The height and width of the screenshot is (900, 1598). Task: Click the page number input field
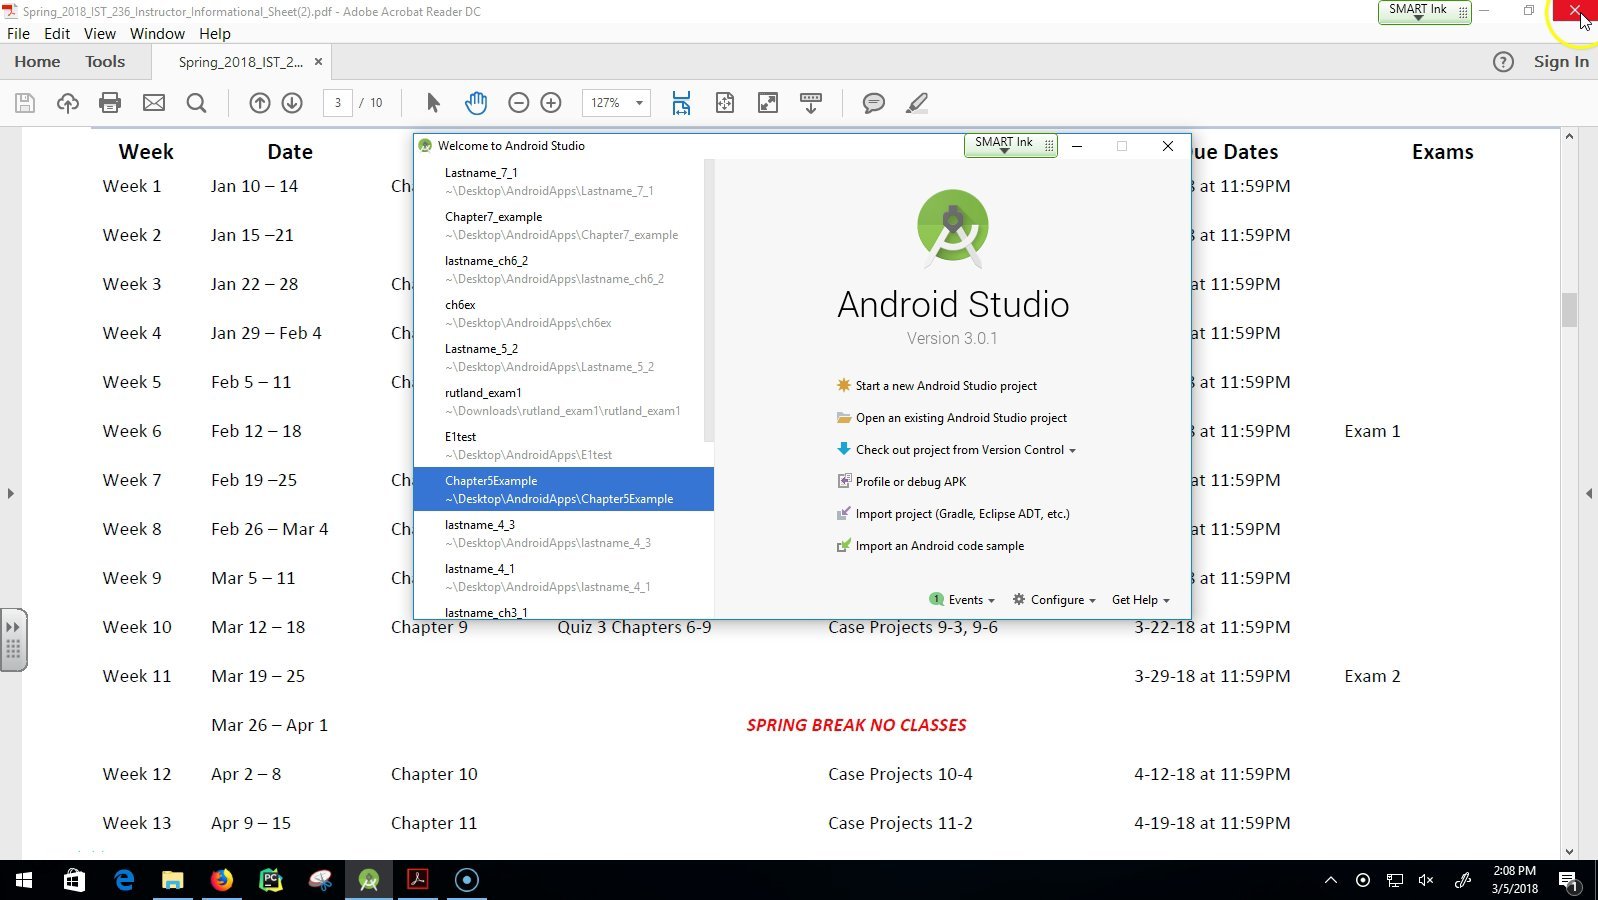(338, 103)
